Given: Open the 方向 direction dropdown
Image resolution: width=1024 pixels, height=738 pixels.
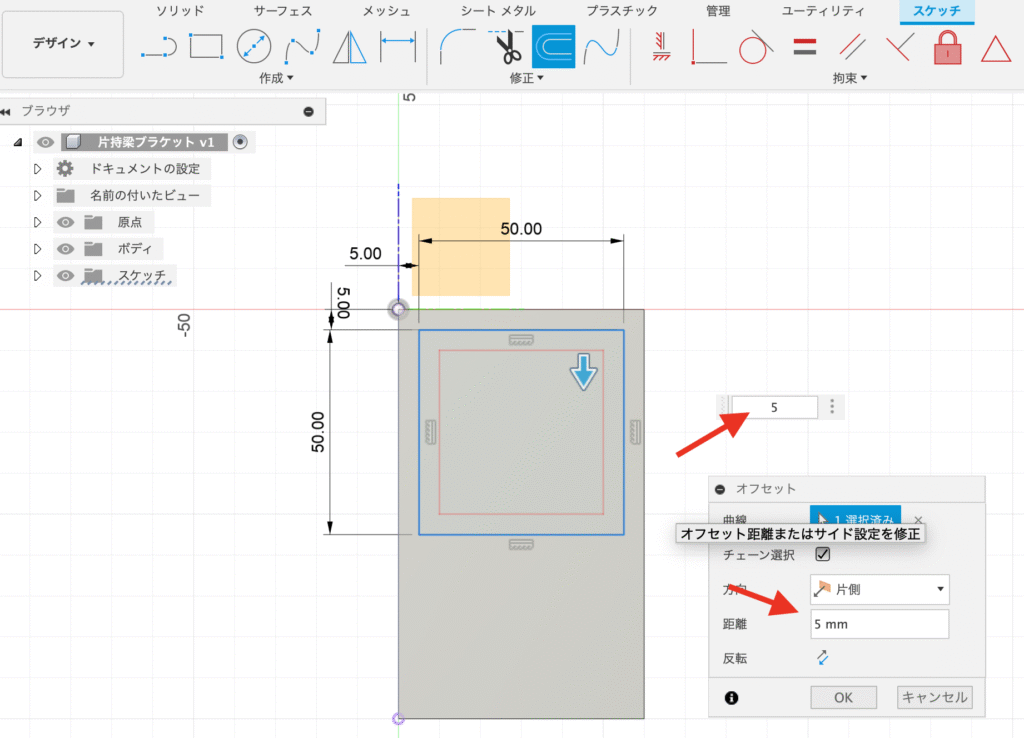Looking at the screenshot, I should [x=878, y=590].
